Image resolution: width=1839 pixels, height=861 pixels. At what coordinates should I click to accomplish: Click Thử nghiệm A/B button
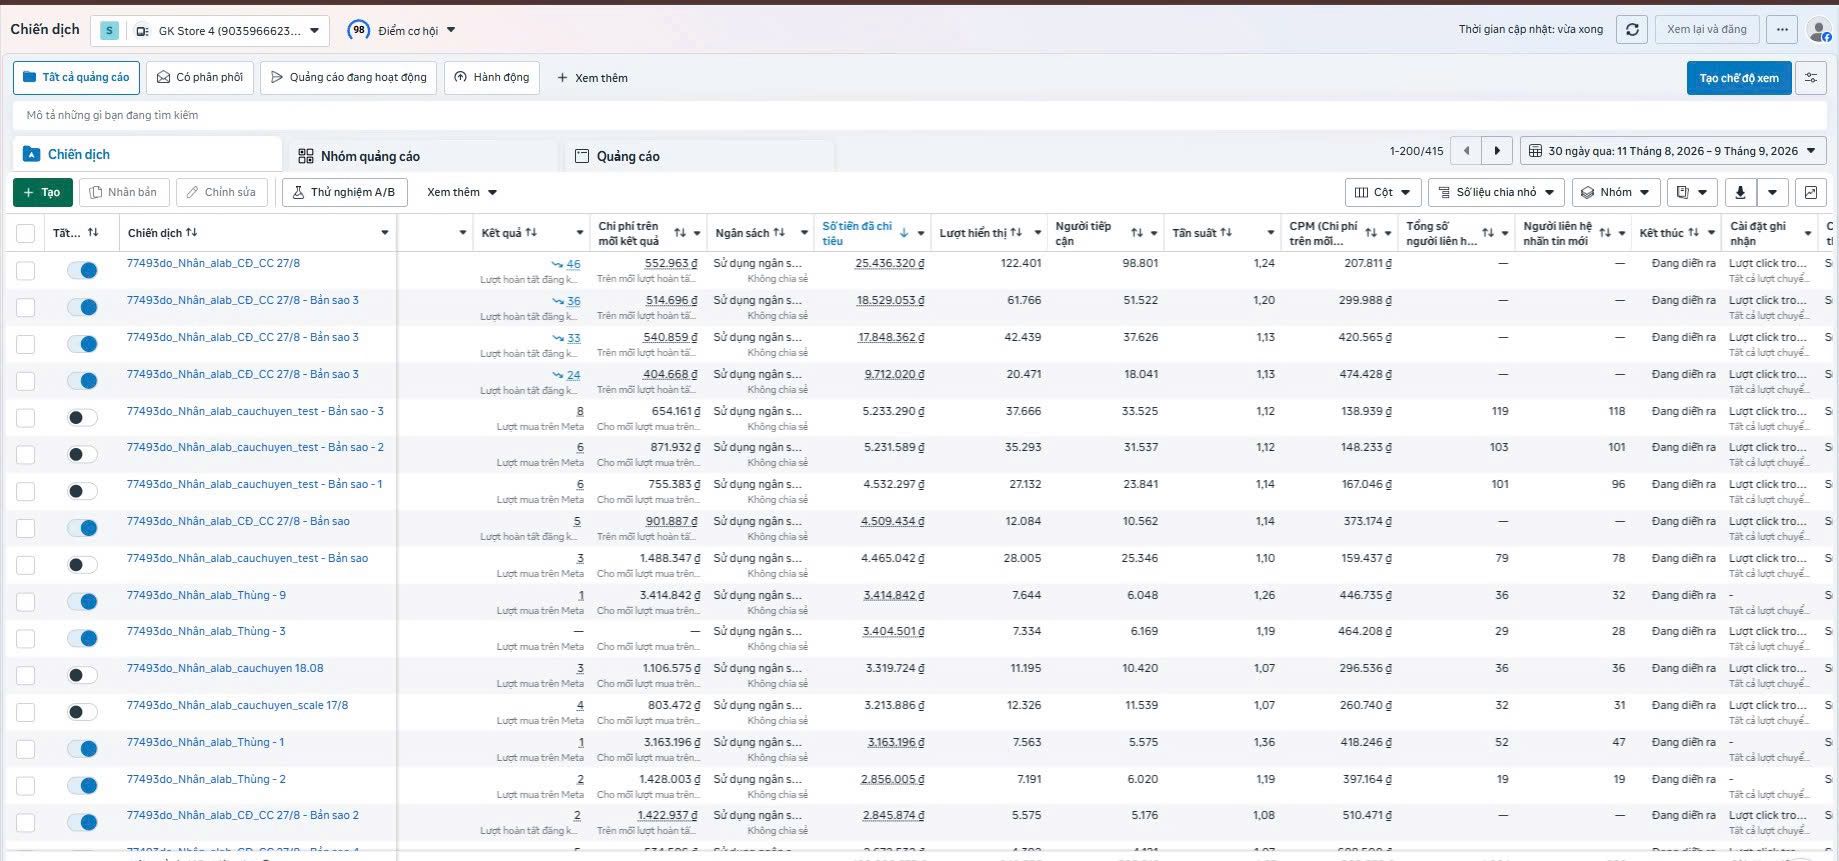(344, 192)
